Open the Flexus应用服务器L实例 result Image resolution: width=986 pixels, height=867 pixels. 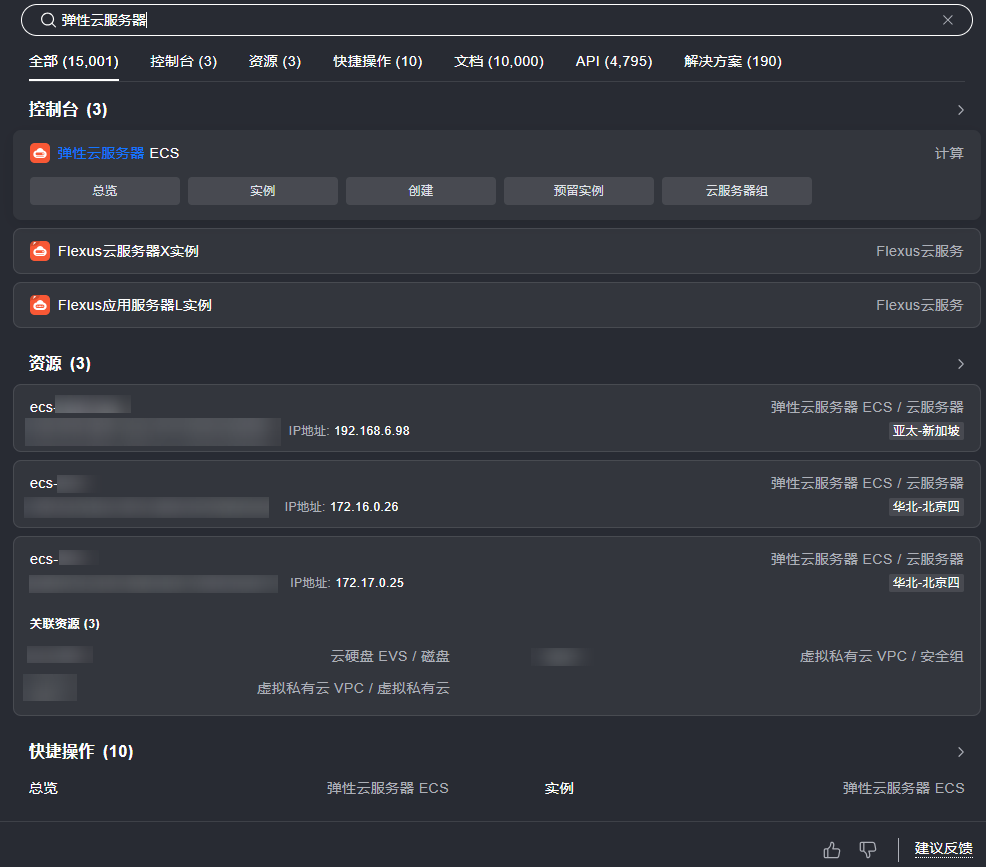pos(497,305)
